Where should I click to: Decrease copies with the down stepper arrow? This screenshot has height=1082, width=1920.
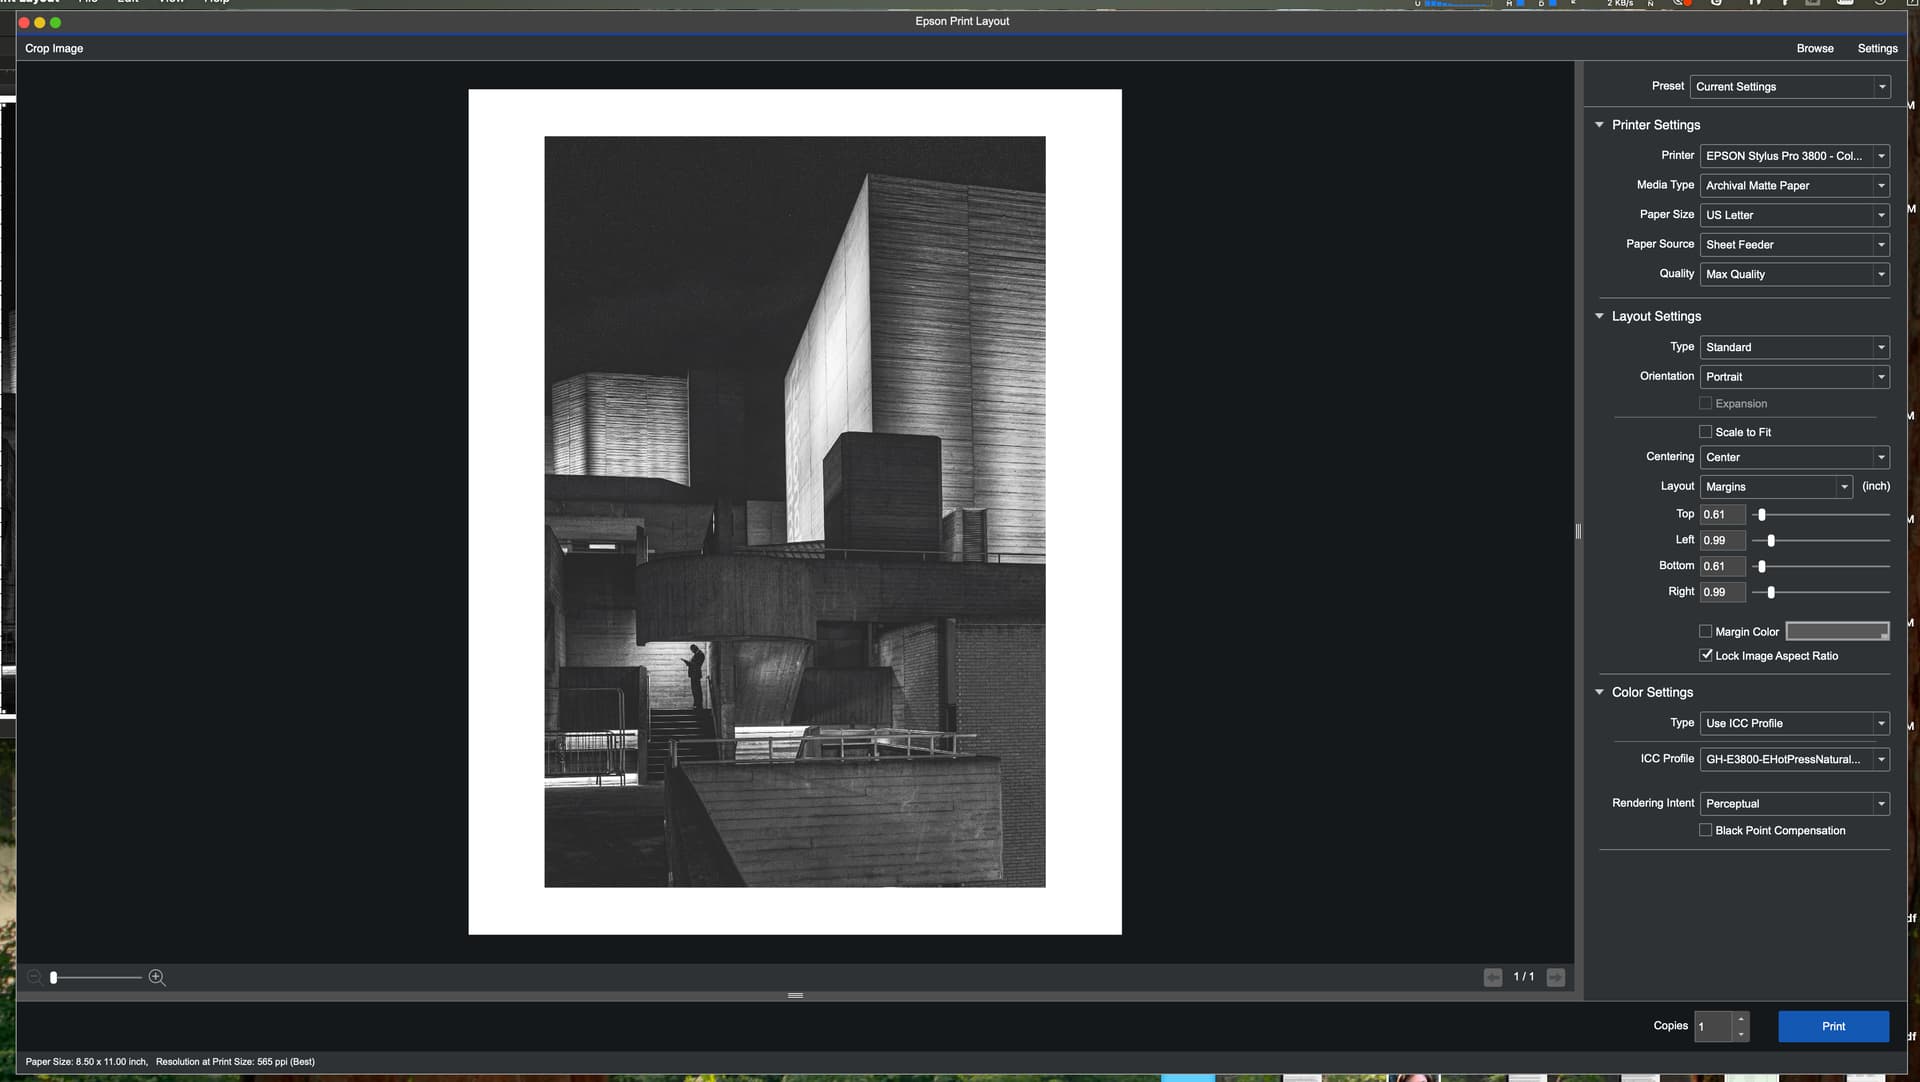[1741, 1034]
